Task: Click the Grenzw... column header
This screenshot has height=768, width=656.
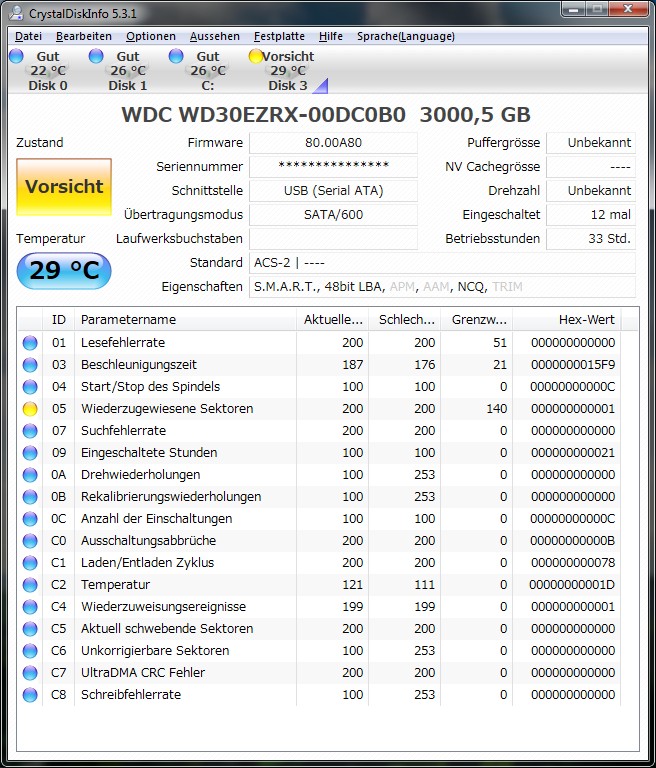Action: click(x=476, y=320)
